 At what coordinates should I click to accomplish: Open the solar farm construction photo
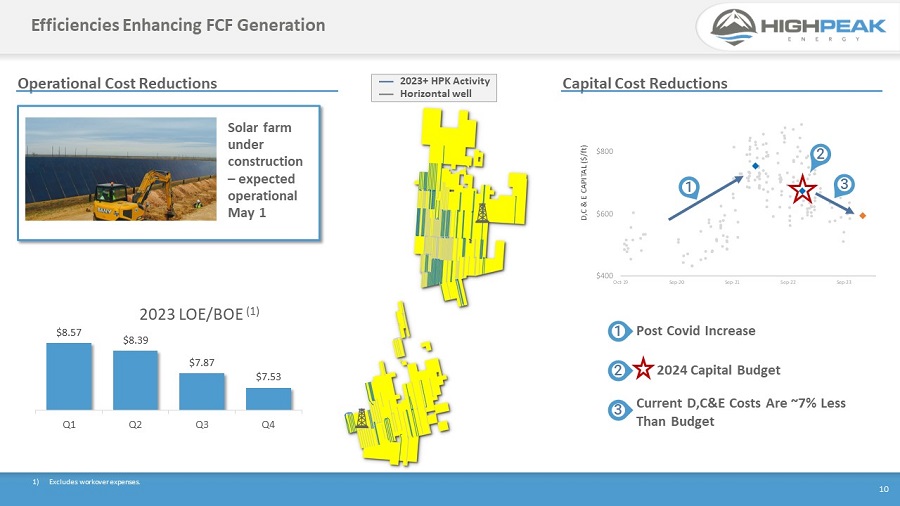(120, 168)
